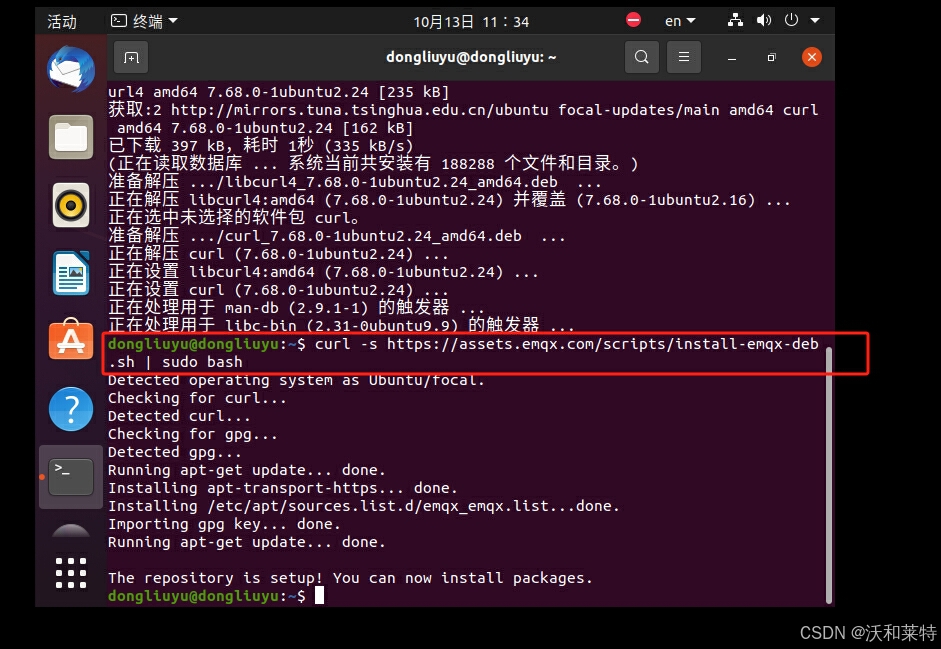Click the emqx_emqx.list installing line

tap(364, 506)
